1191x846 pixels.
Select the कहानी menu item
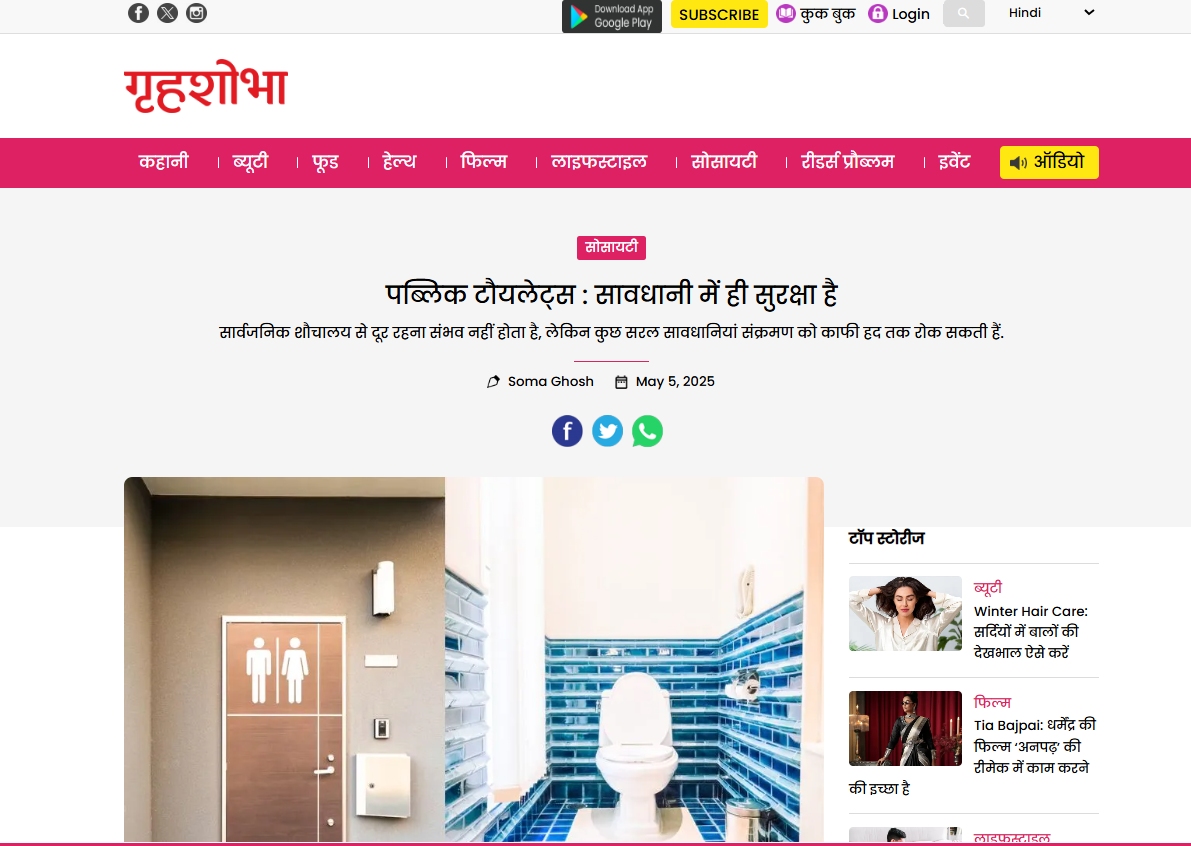coord(163,162)
